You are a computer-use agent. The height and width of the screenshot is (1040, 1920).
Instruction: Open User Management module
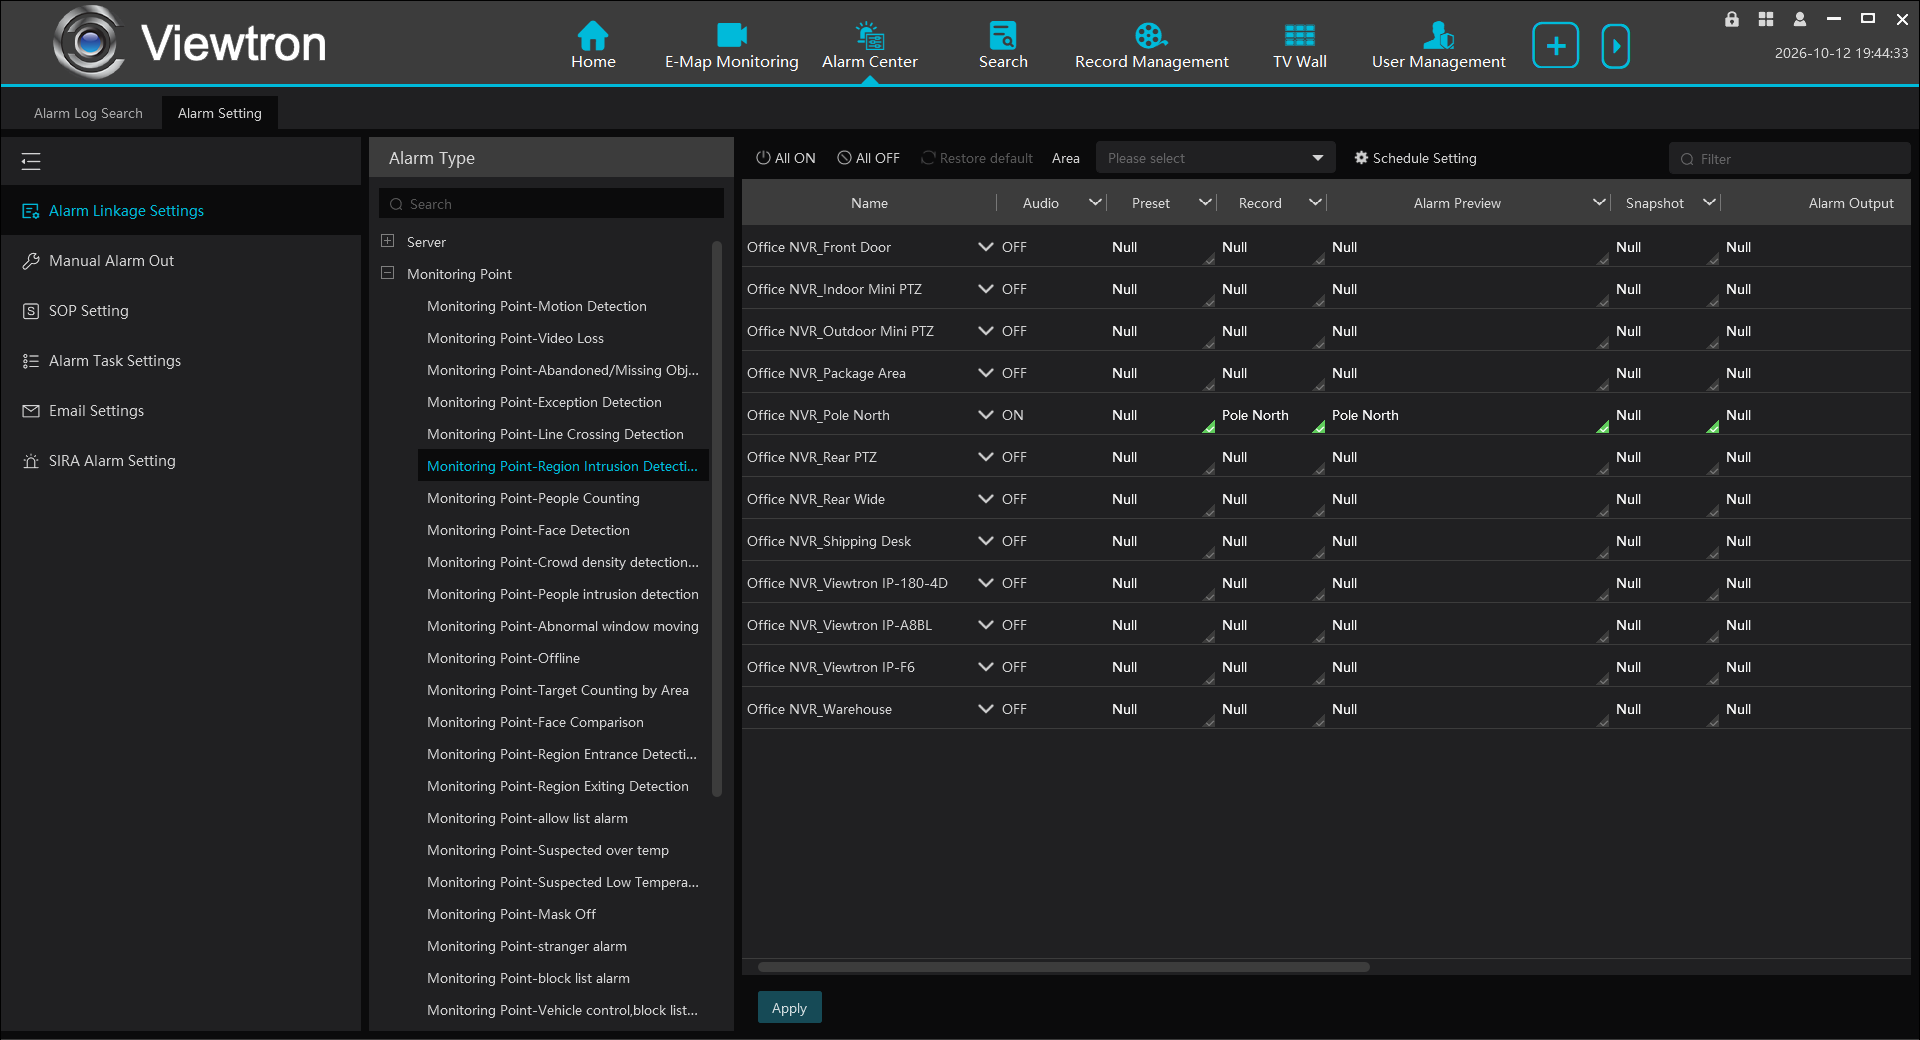[1438, 45]
